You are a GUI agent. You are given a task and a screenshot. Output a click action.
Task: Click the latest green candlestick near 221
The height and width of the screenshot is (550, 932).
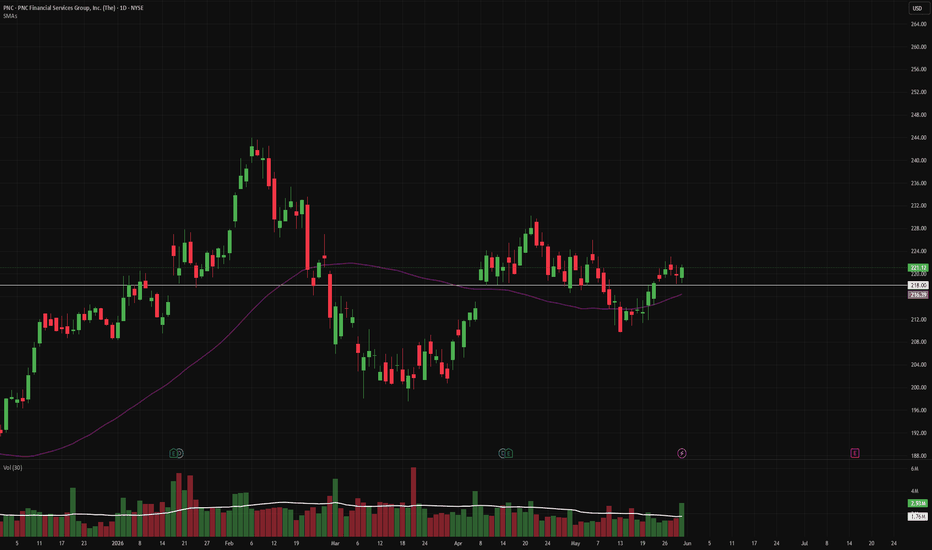(682, 272)
